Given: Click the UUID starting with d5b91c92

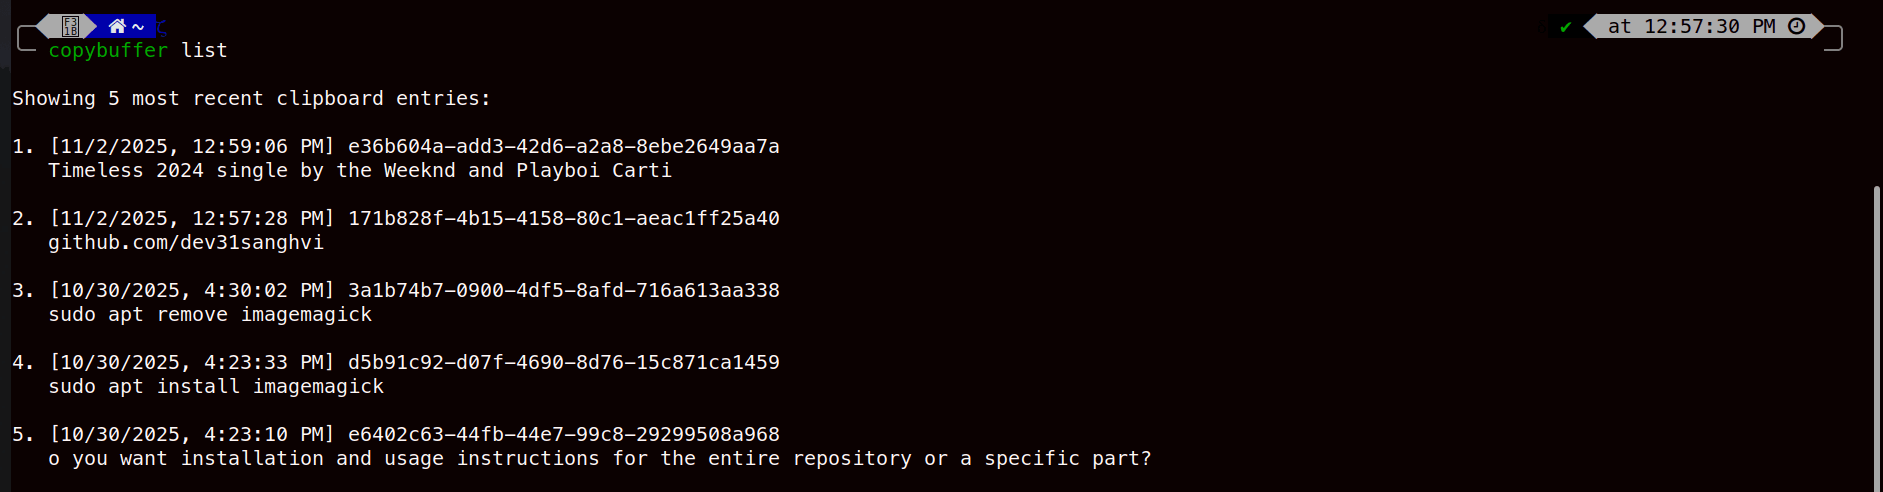Looking at the screenshot, I should [564, 363].
